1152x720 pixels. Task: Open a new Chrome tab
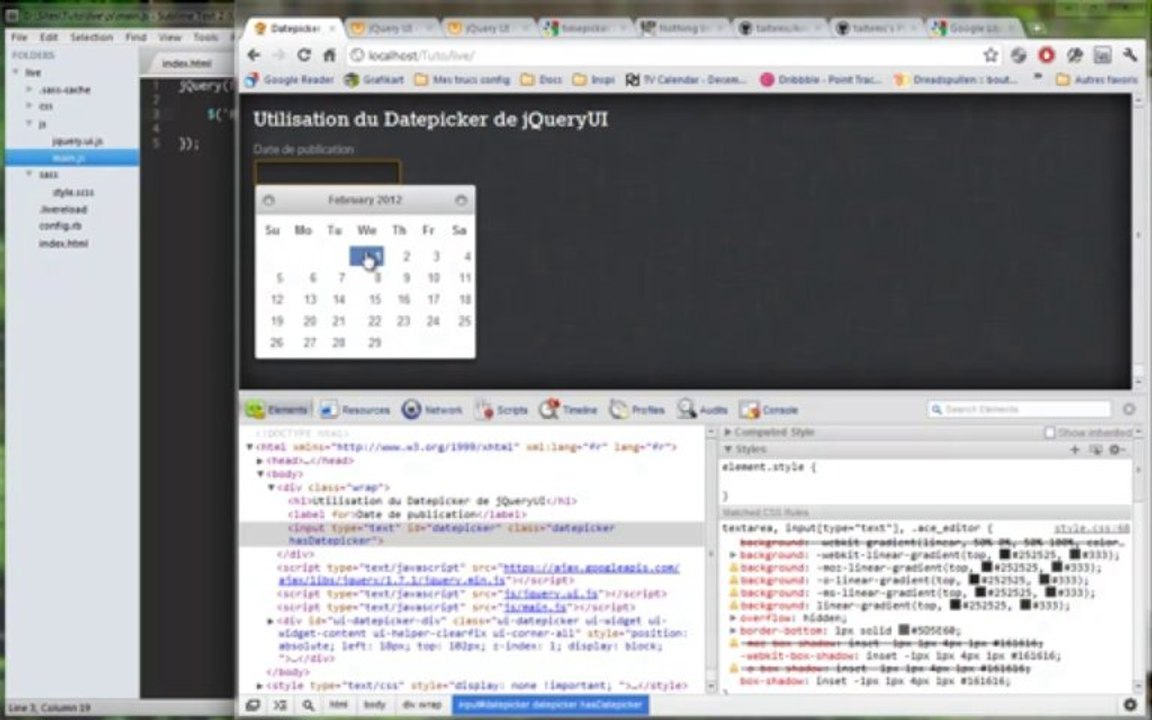pyautogui.click(x=1037, y=29)
